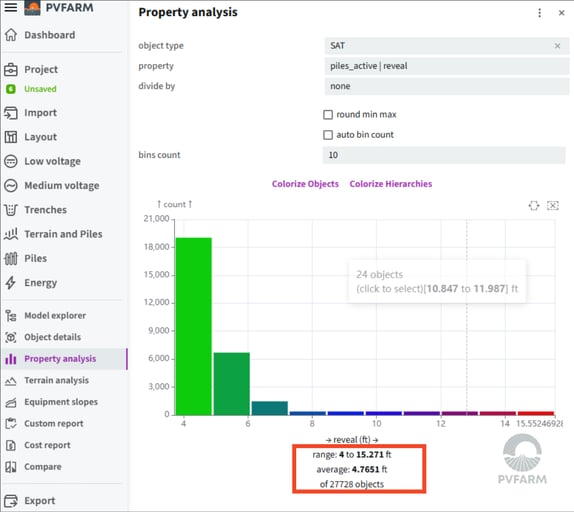Click the reveal (ft) axis label
574x512 pixels.
click(352, 440)
